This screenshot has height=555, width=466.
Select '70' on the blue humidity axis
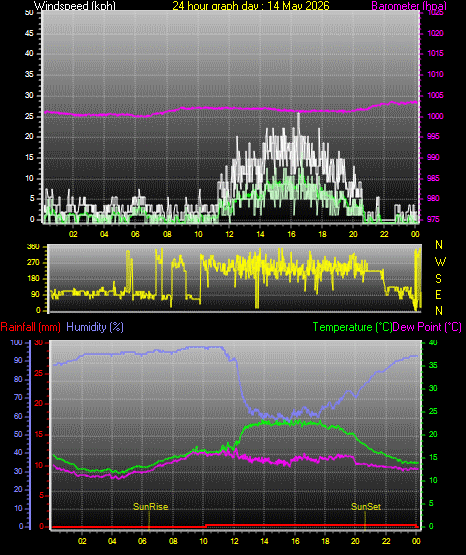pyautogui.click(x=18, y=397)
